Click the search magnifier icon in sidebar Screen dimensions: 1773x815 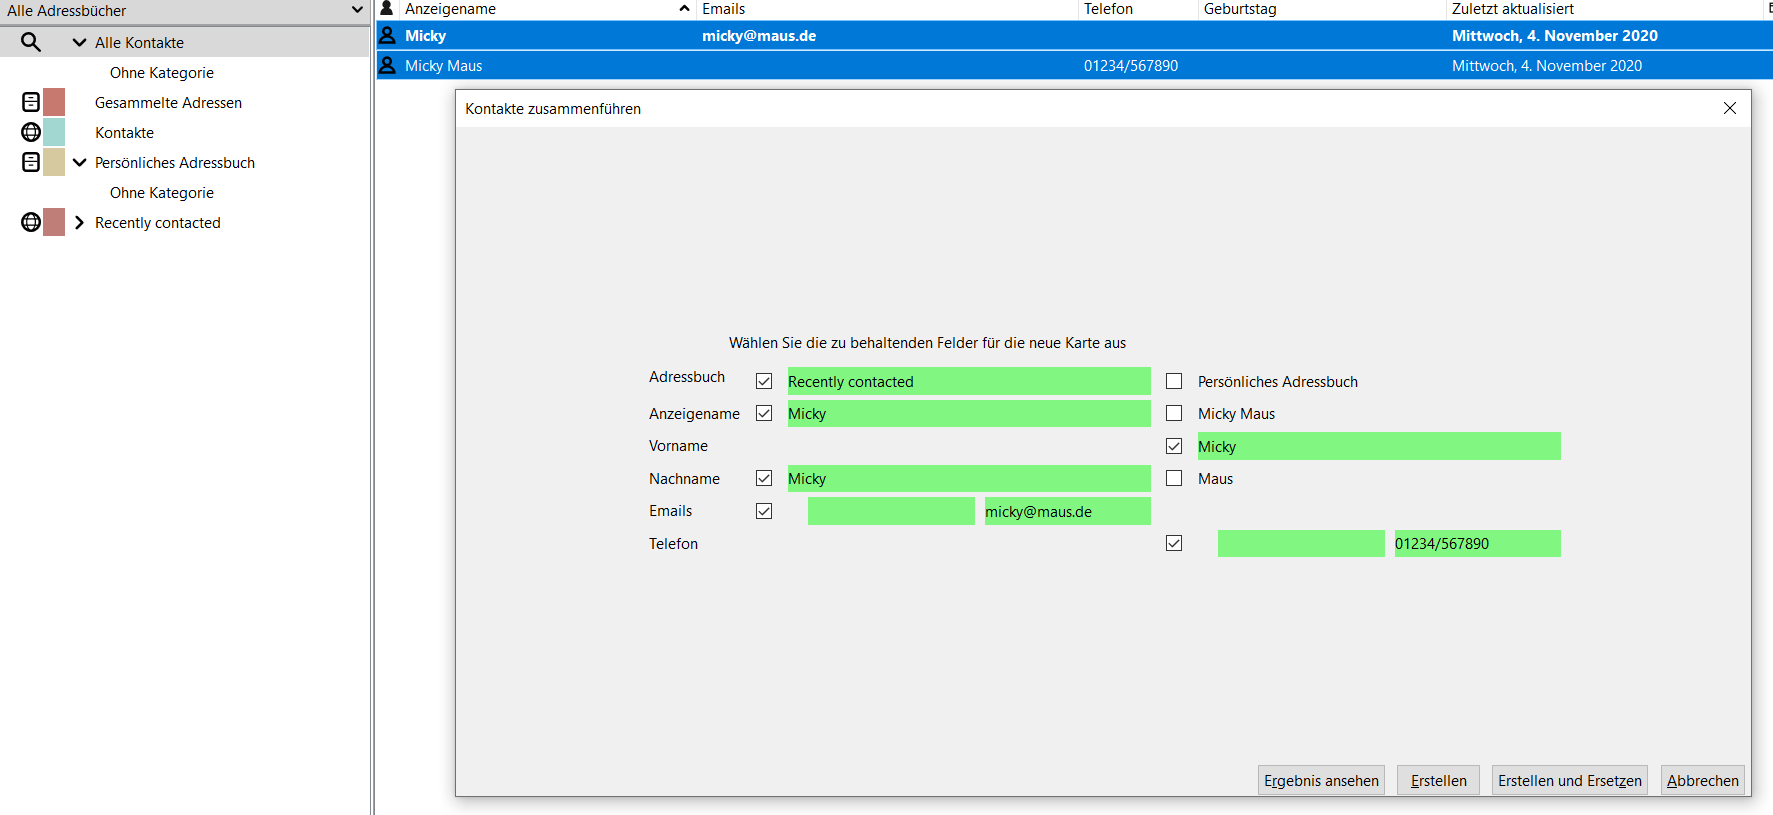click(x=31, y=42)
